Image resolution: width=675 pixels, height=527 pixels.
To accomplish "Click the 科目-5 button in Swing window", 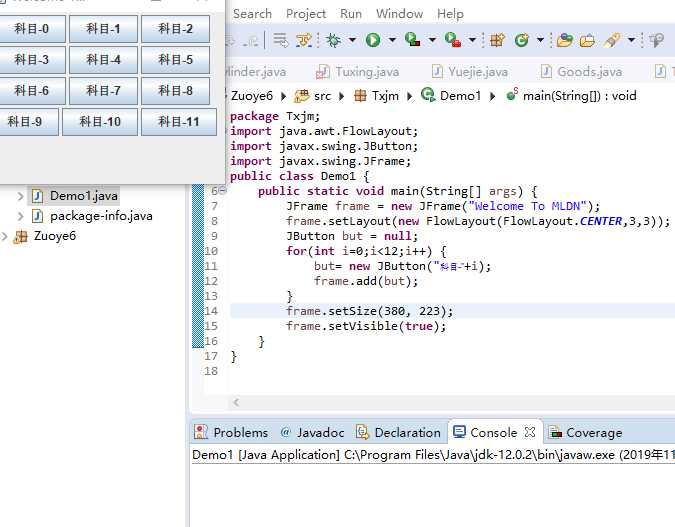I will (x=175, y=60).
